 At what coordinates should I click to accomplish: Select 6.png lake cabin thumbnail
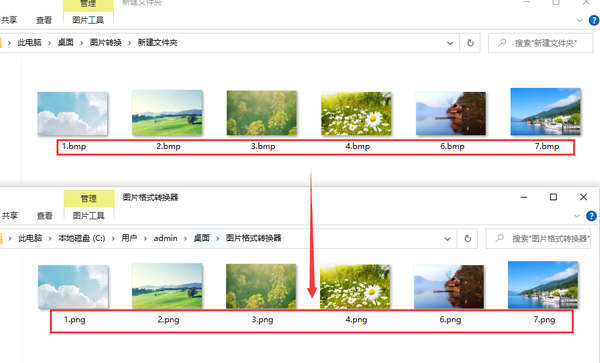[x=449, y=287]
